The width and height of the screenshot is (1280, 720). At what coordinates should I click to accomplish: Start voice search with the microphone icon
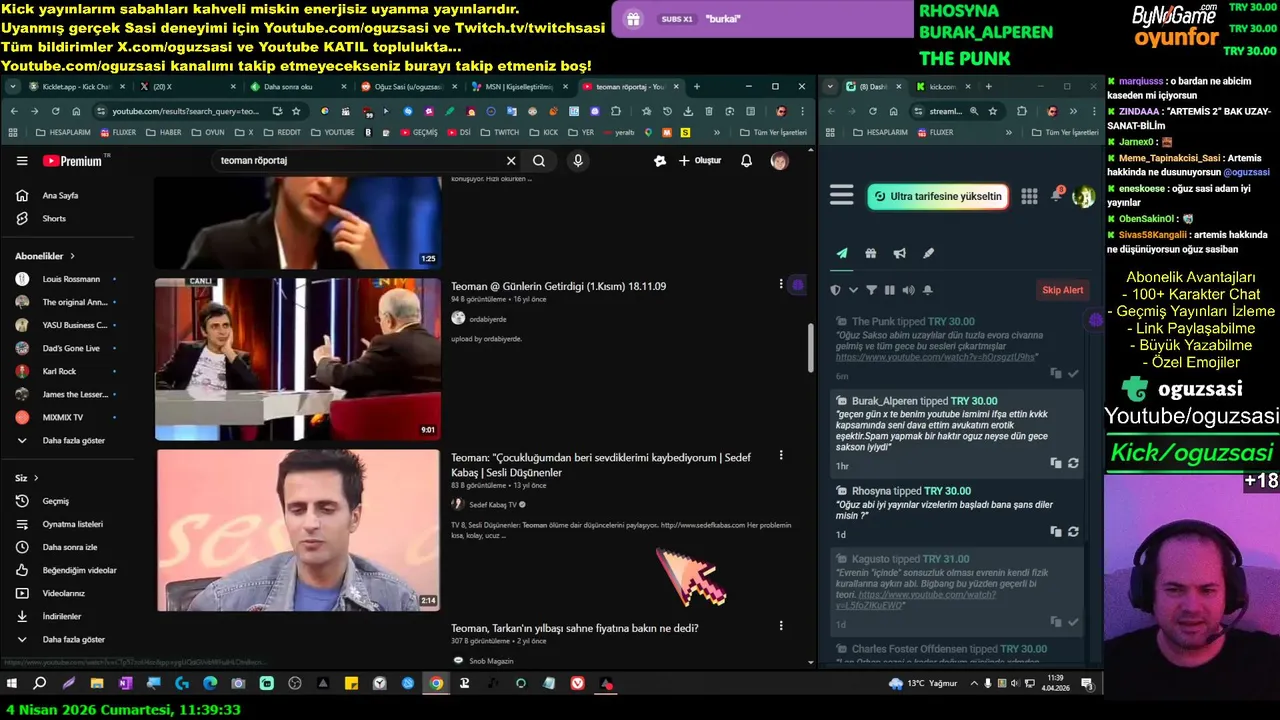pos(578,161)
